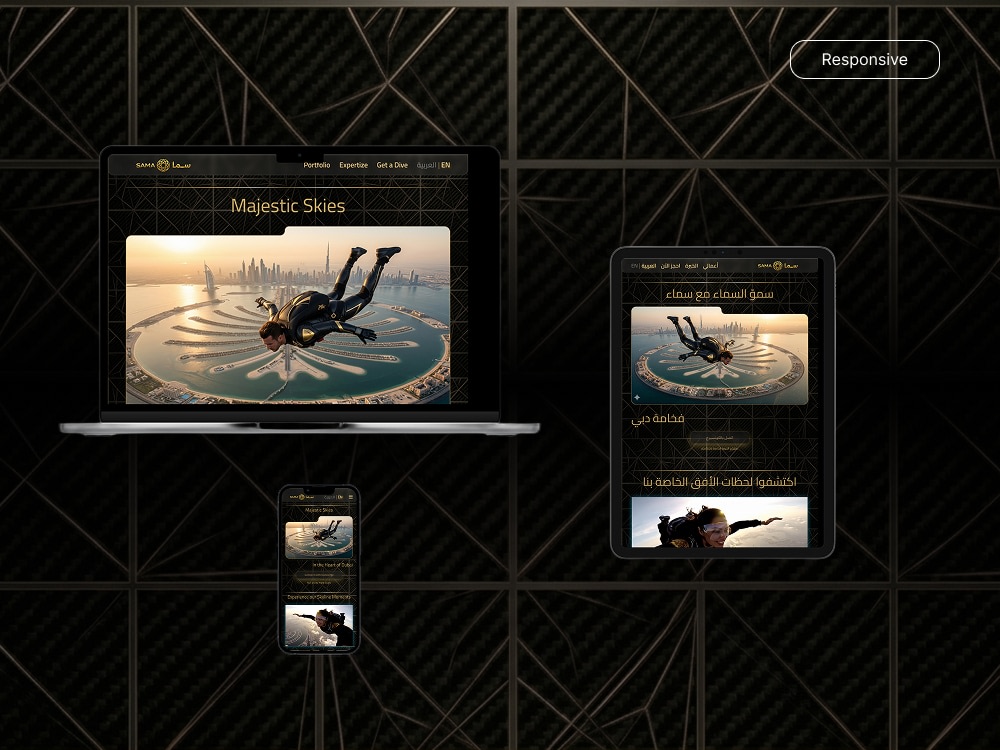
Task: Click the upper call-to-action button on phone
Action: 319,575
